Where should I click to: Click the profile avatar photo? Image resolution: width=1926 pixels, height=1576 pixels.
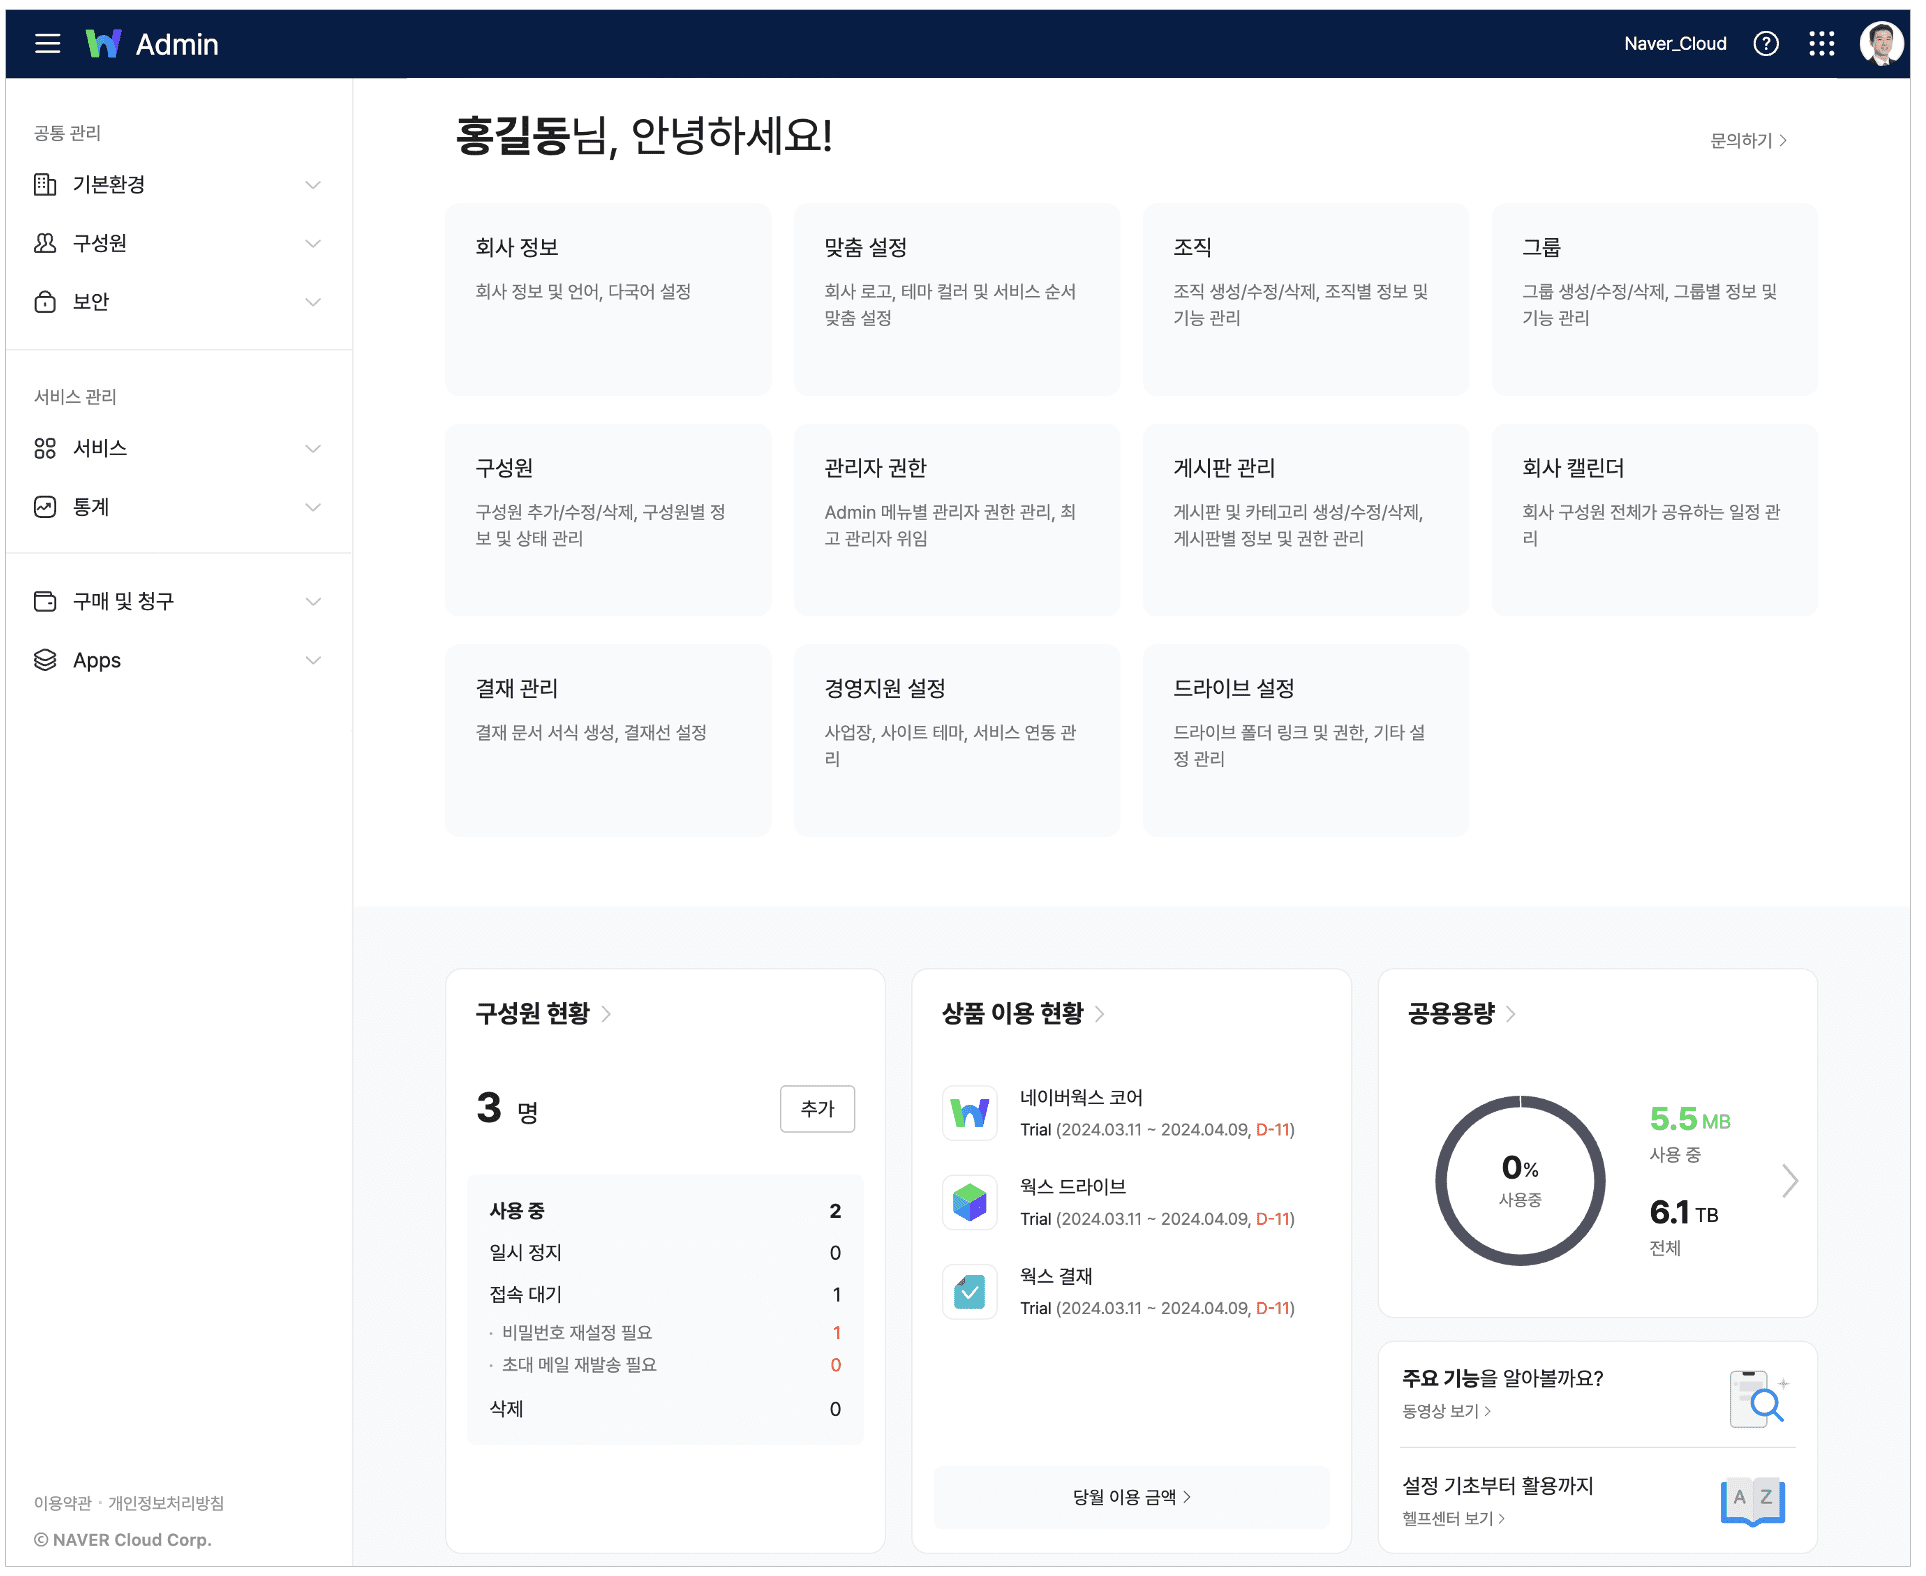[x=1882, y=43]
